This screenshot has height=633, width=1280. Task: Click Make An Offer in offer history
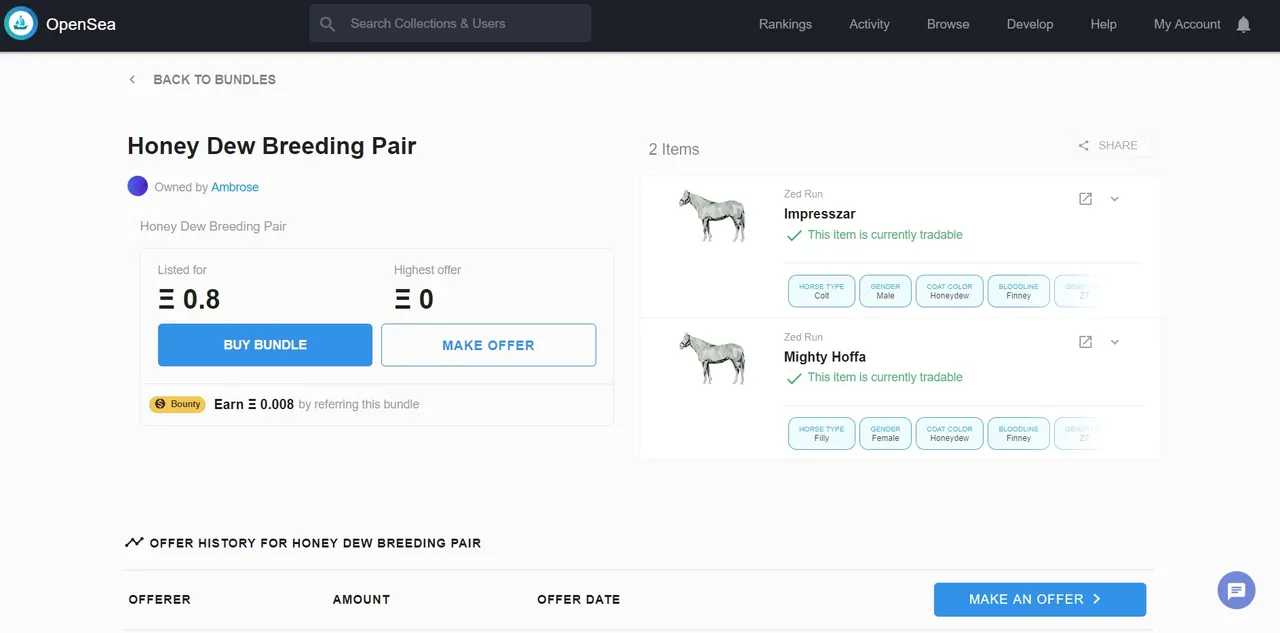pos(1040,599)
